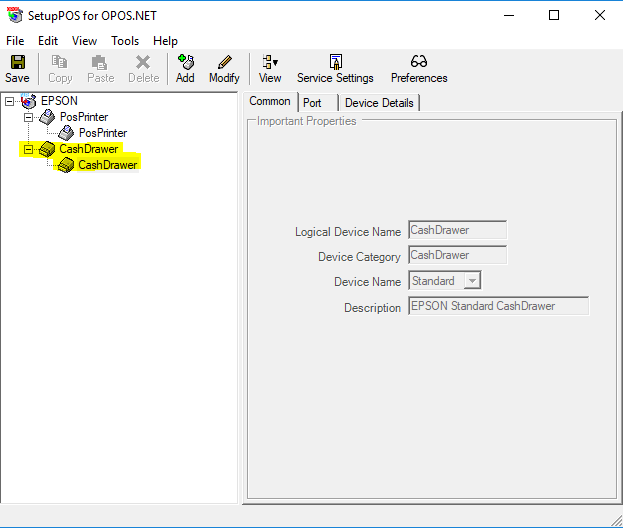Click the Description field
This screenshot has width=623, height=528.
499,306
